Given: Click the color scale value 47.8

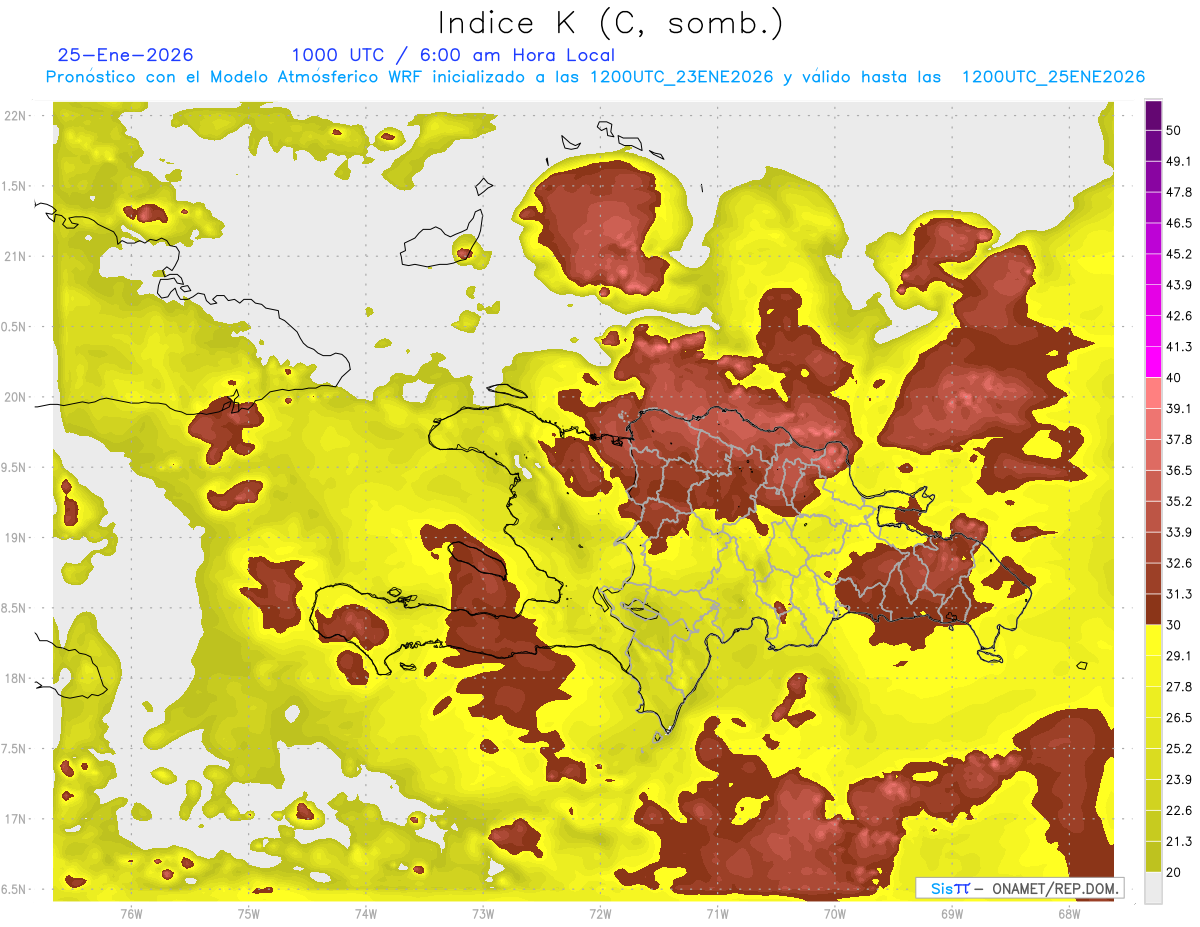Looking at the screenshot, I should [1179, 192].
